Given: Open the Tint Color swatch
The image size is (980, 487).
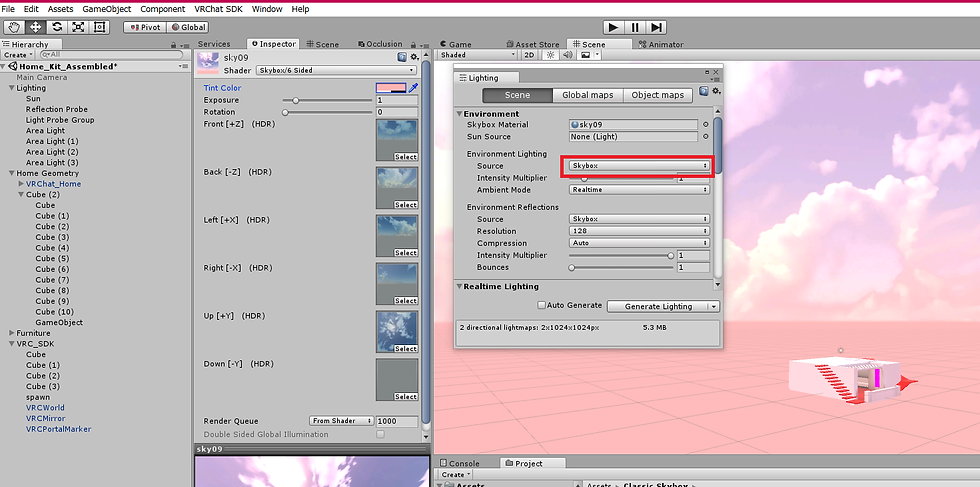Looking at the screenshot, I should coord(391,88).
